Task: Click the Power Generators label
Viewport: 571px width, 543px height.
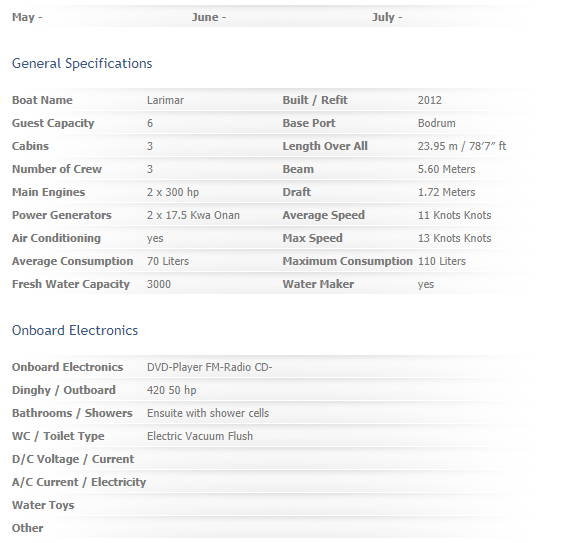Action: click(x=62, y=215)
